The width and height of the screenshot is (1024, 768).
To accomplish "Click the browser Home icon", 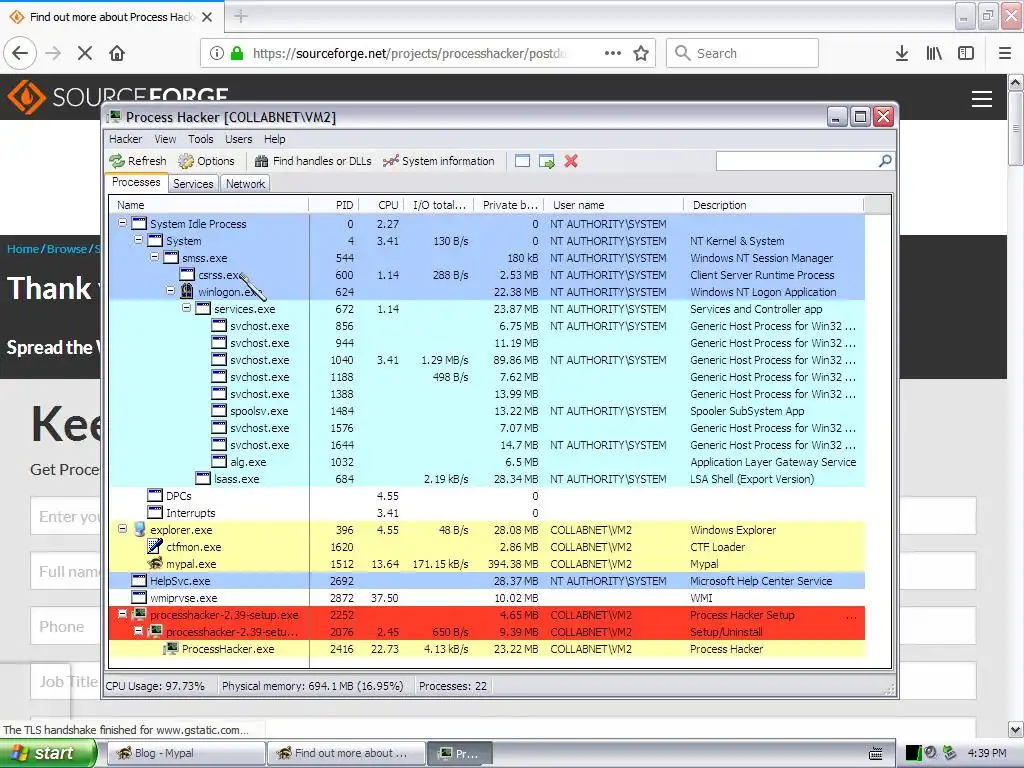I will (x=117, y=53).
